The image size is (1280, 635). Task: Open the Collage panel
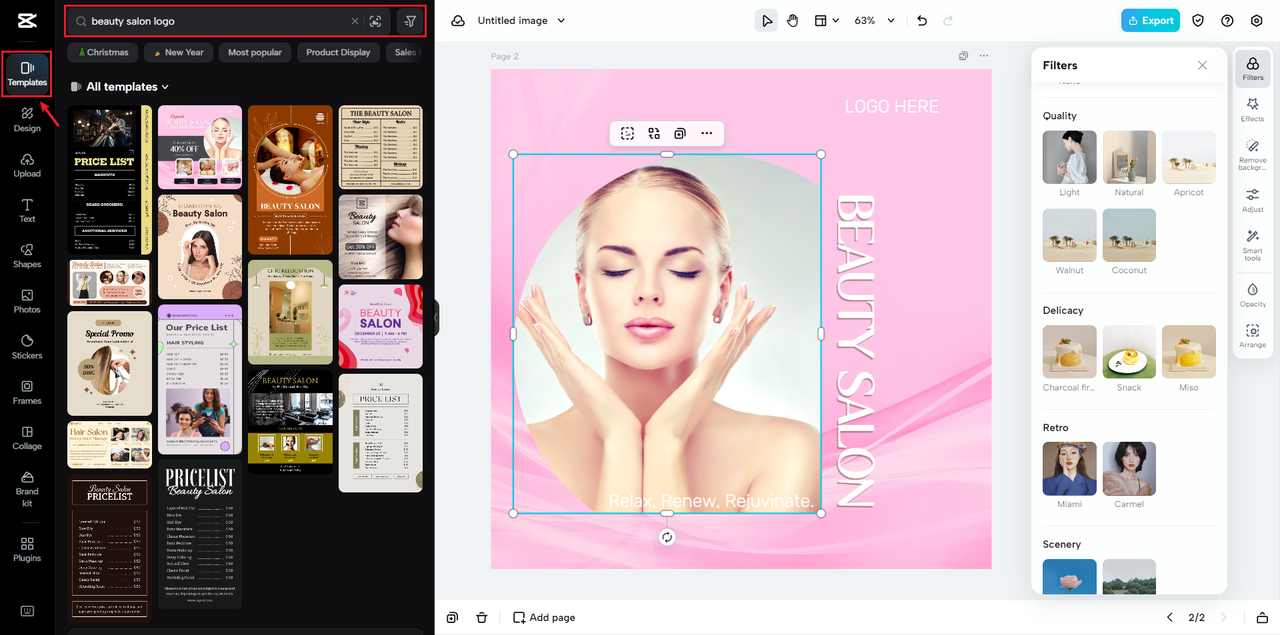coord(27,438)
